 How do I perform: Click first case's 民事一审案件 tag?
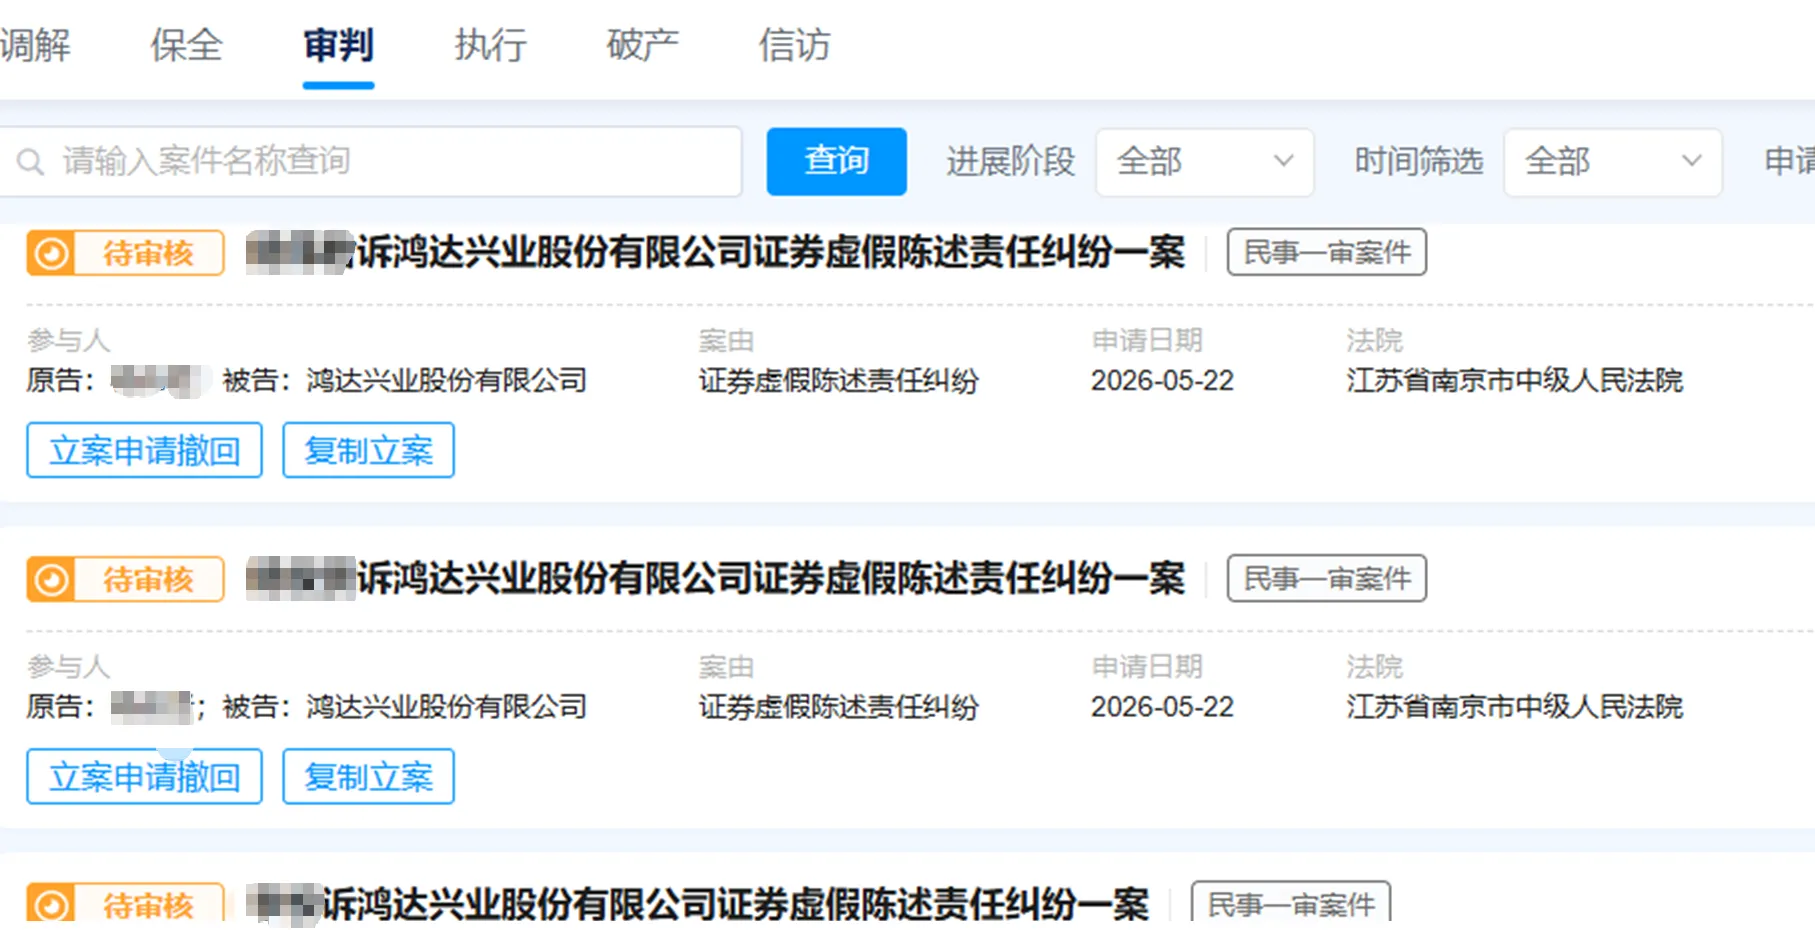(x=1326, y=252)
